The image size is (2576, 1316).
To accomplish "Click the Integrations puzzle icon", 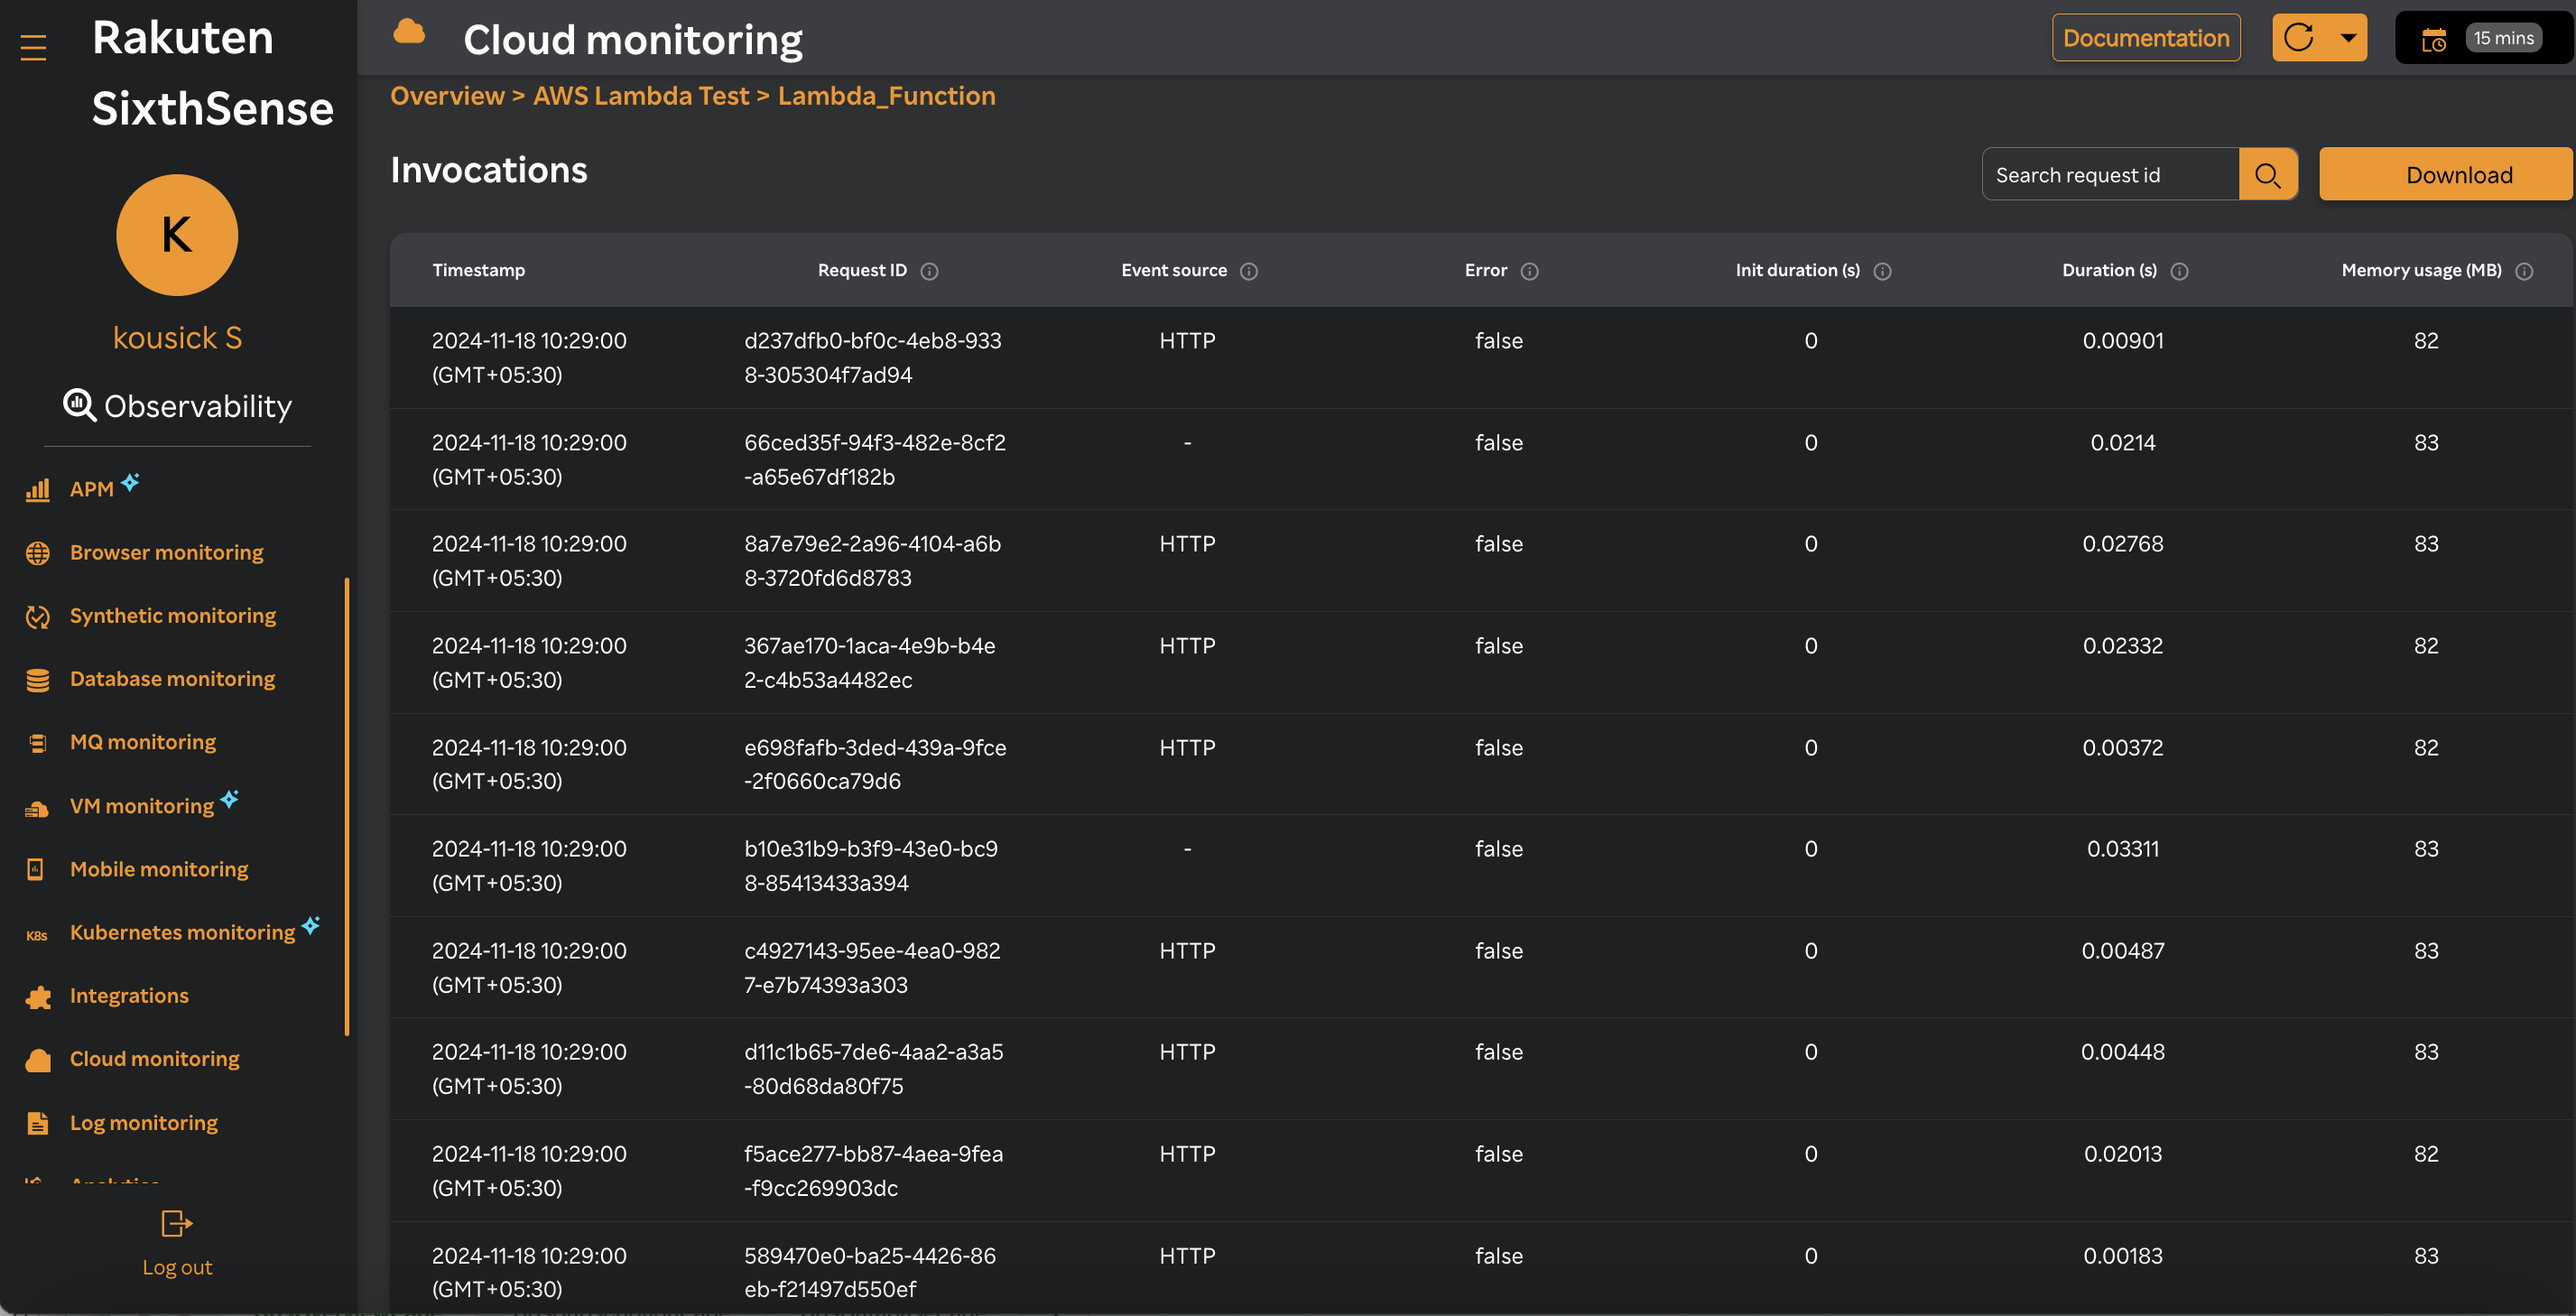I will click(x=37, y=996).
